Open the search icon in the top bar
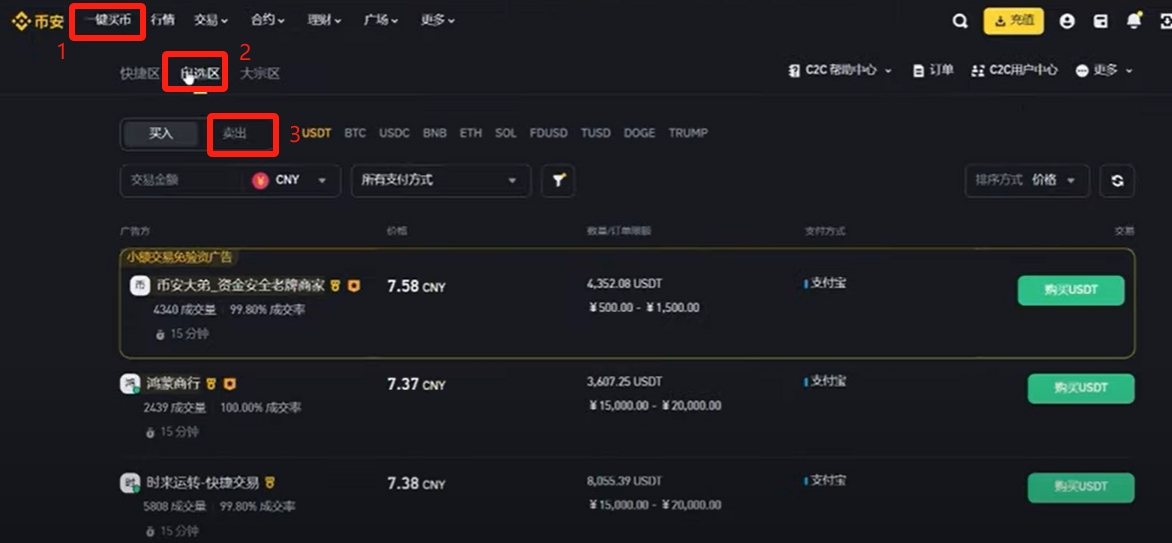This screenshot has height=543, width=1172. pos(960,22)
